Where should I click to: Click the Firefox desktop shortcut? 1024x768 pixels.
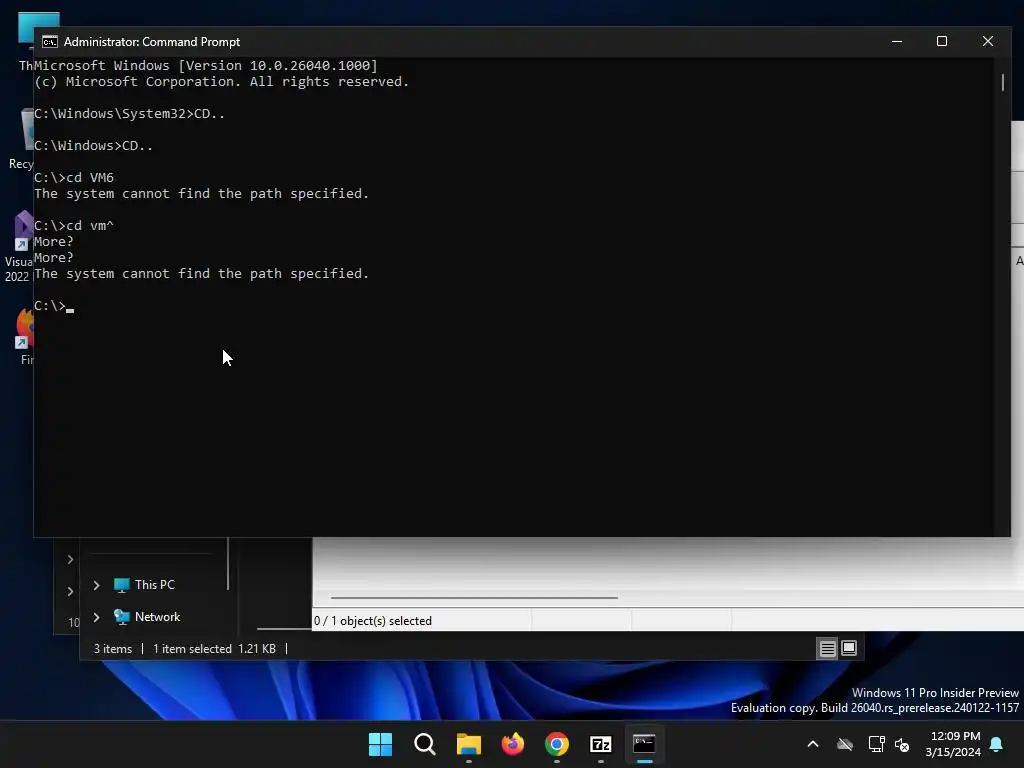24,336
